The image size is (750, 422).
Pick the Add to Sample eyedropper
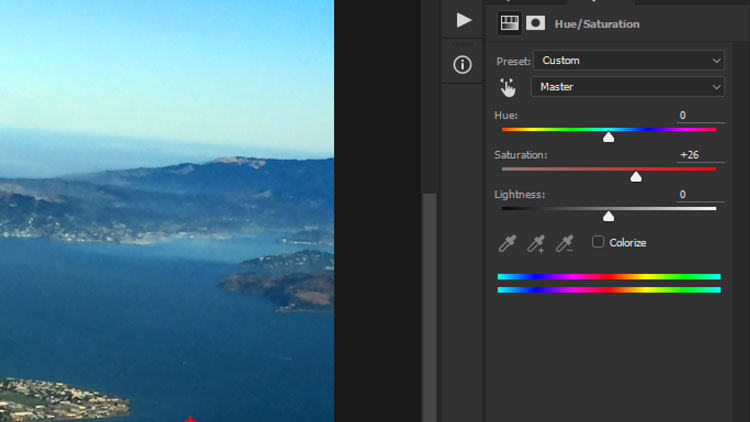point(536,243)
